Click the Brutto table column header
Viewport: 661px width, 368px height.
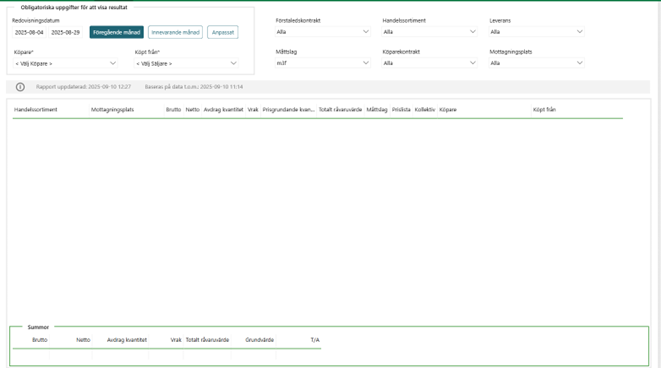[173, 110]
